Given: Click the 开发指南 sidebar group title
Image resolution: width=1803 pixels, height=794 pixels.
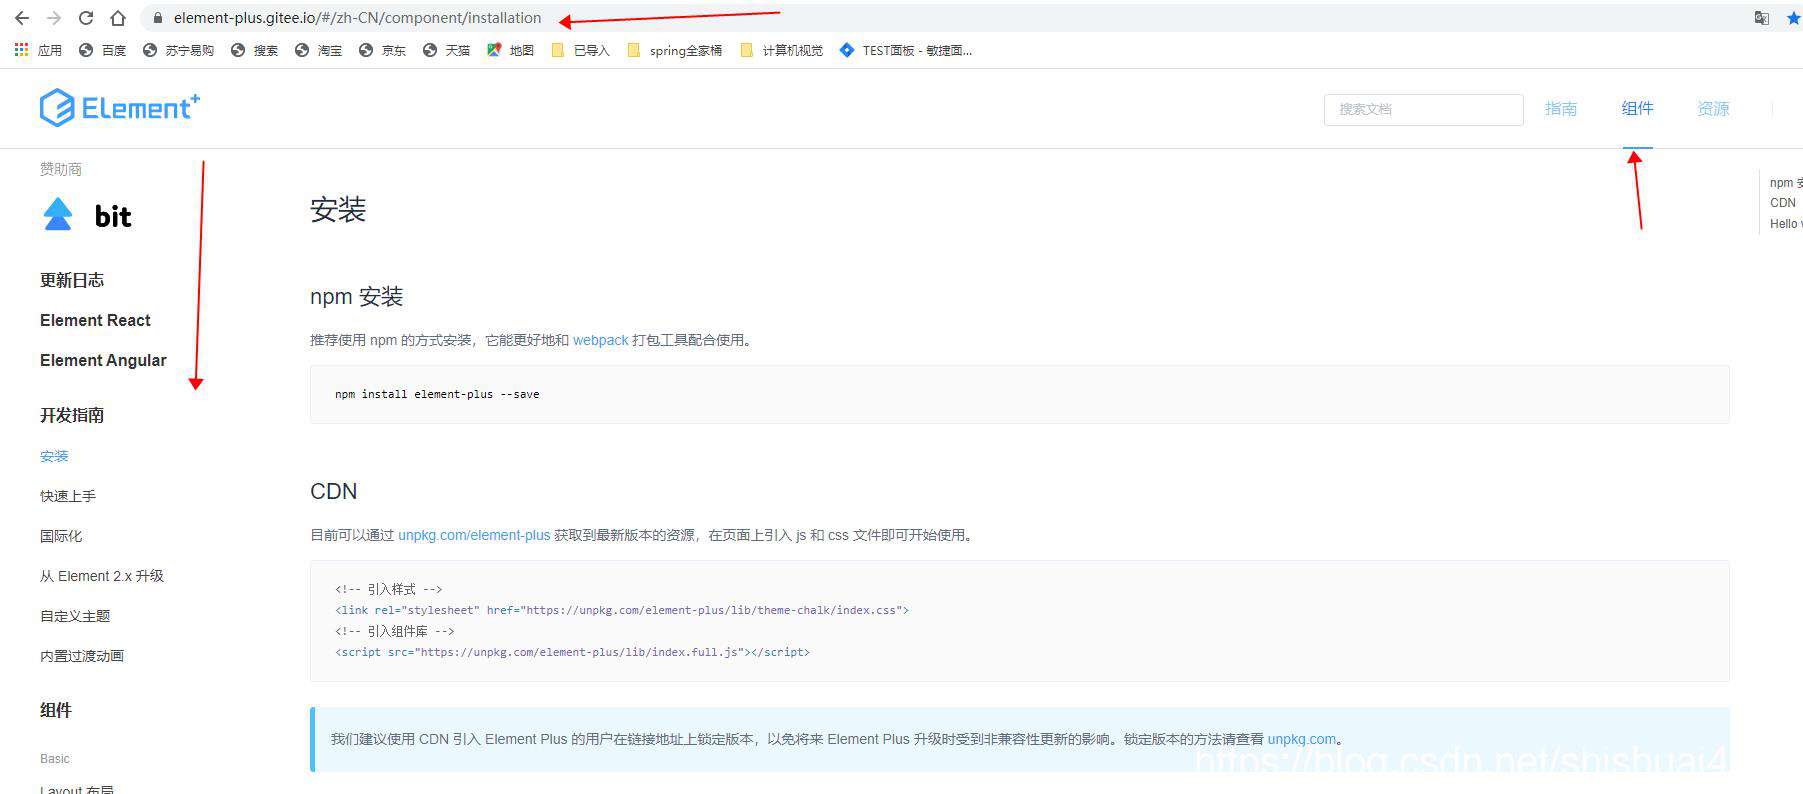Looking at the screenshot, I should tap(72, 415).
